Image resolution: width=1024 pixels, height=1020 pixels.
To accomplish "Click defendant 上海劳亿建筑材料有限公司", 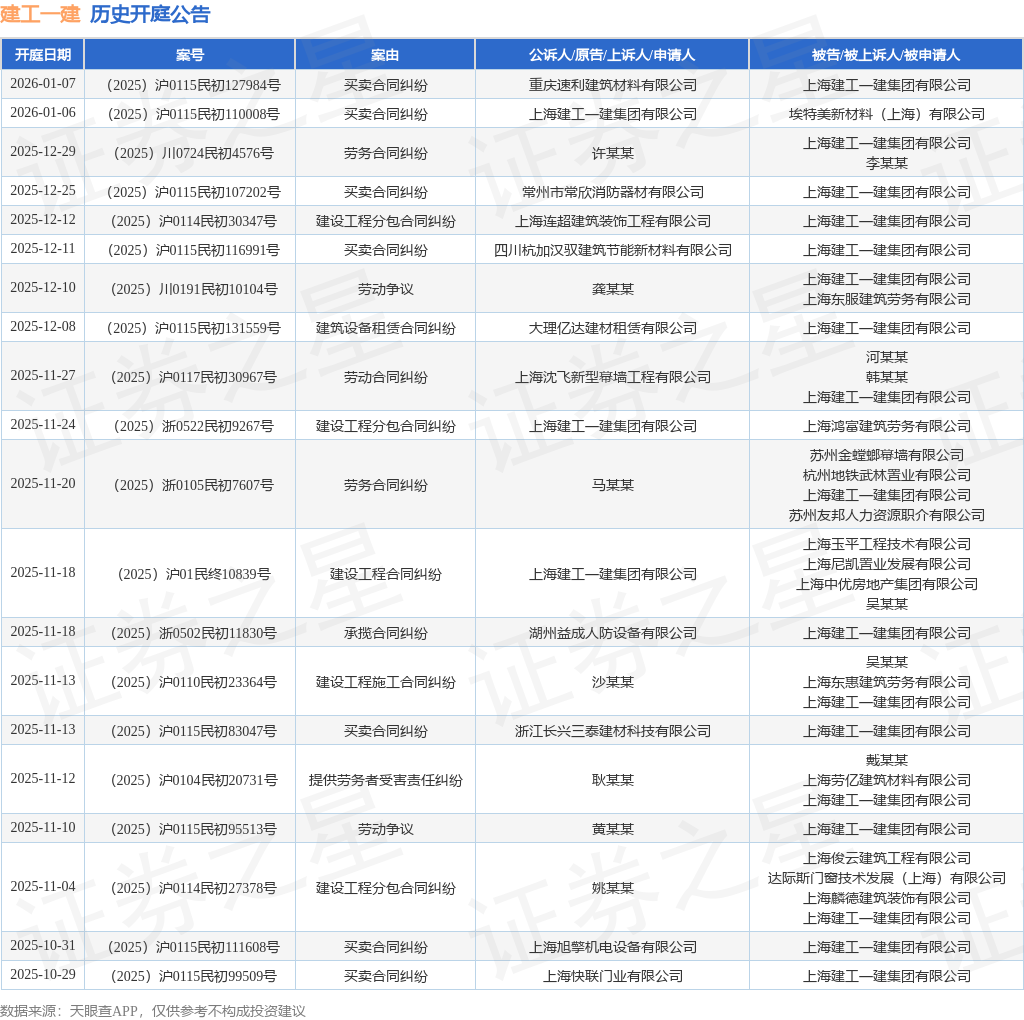I will (887, 780).
